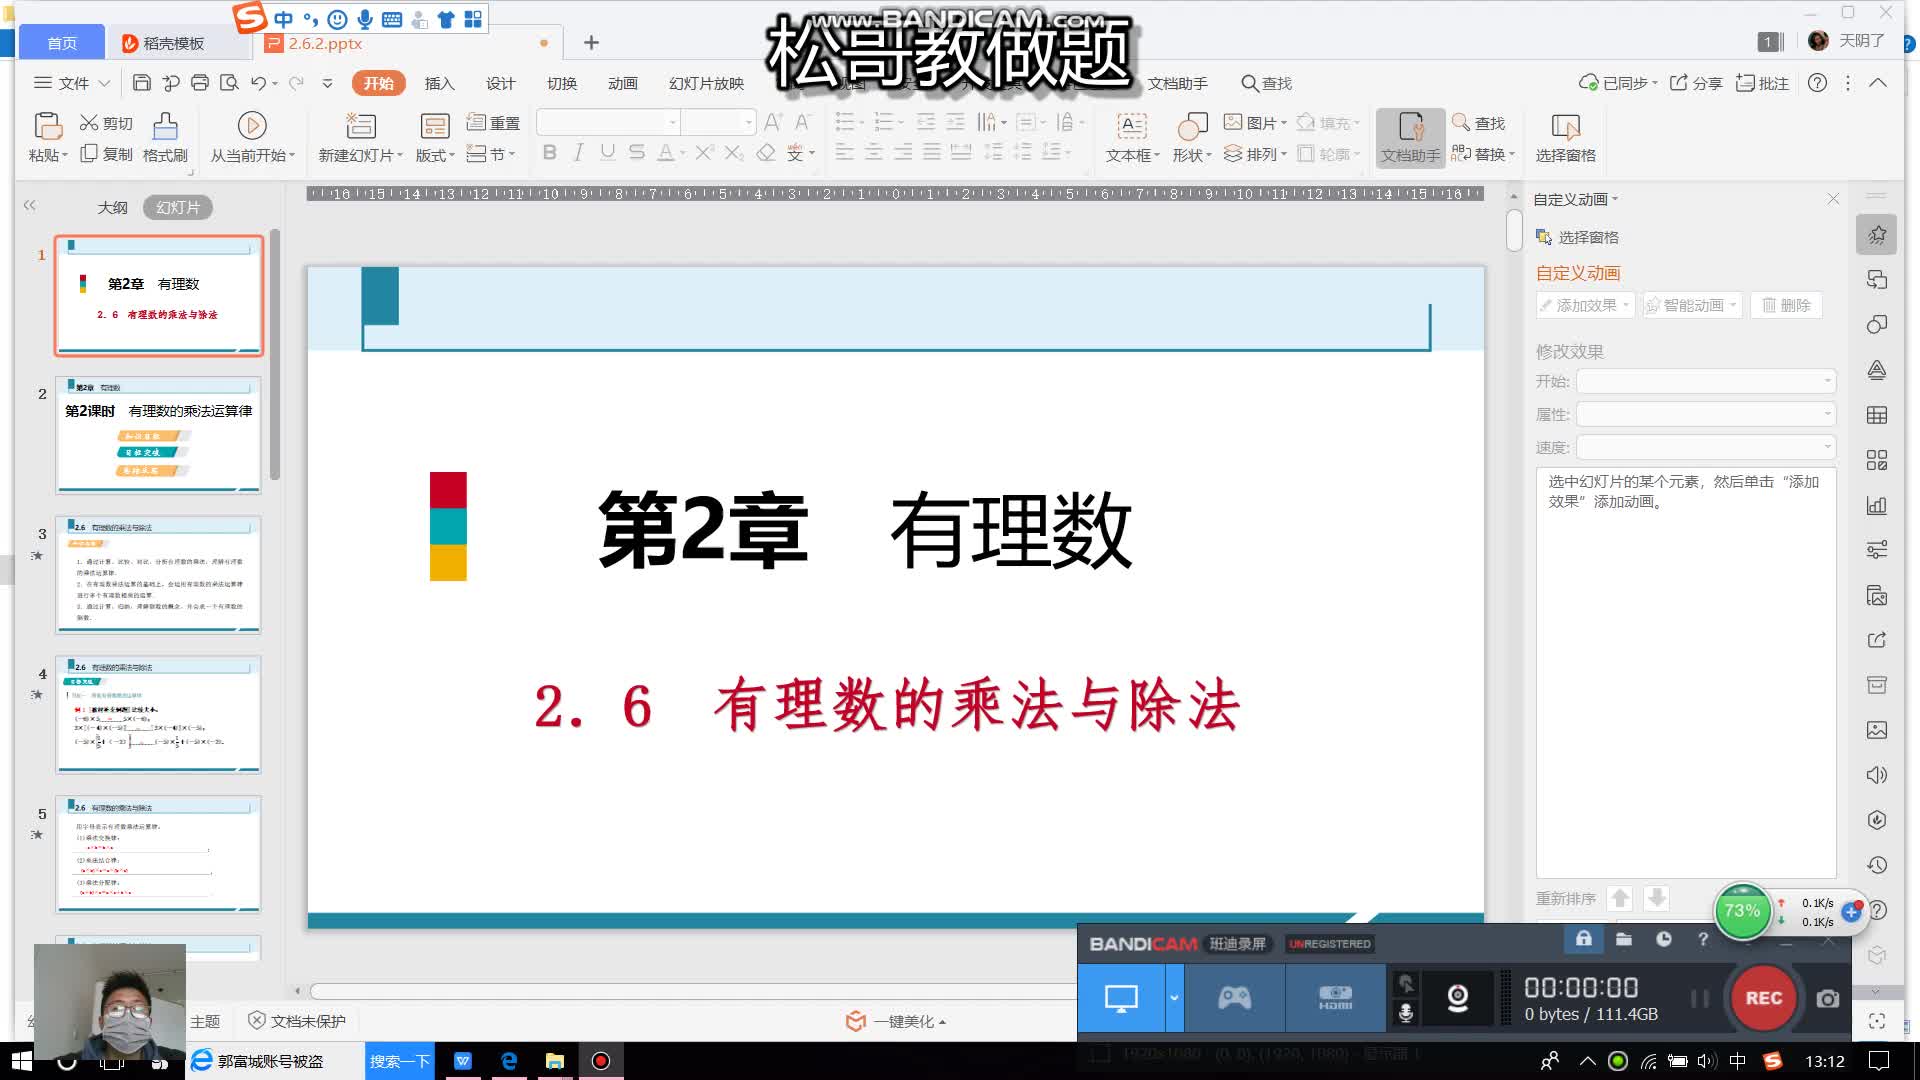
Task: Click the Bandicam game recording mode icon
Action: (x=1234, y=998)
